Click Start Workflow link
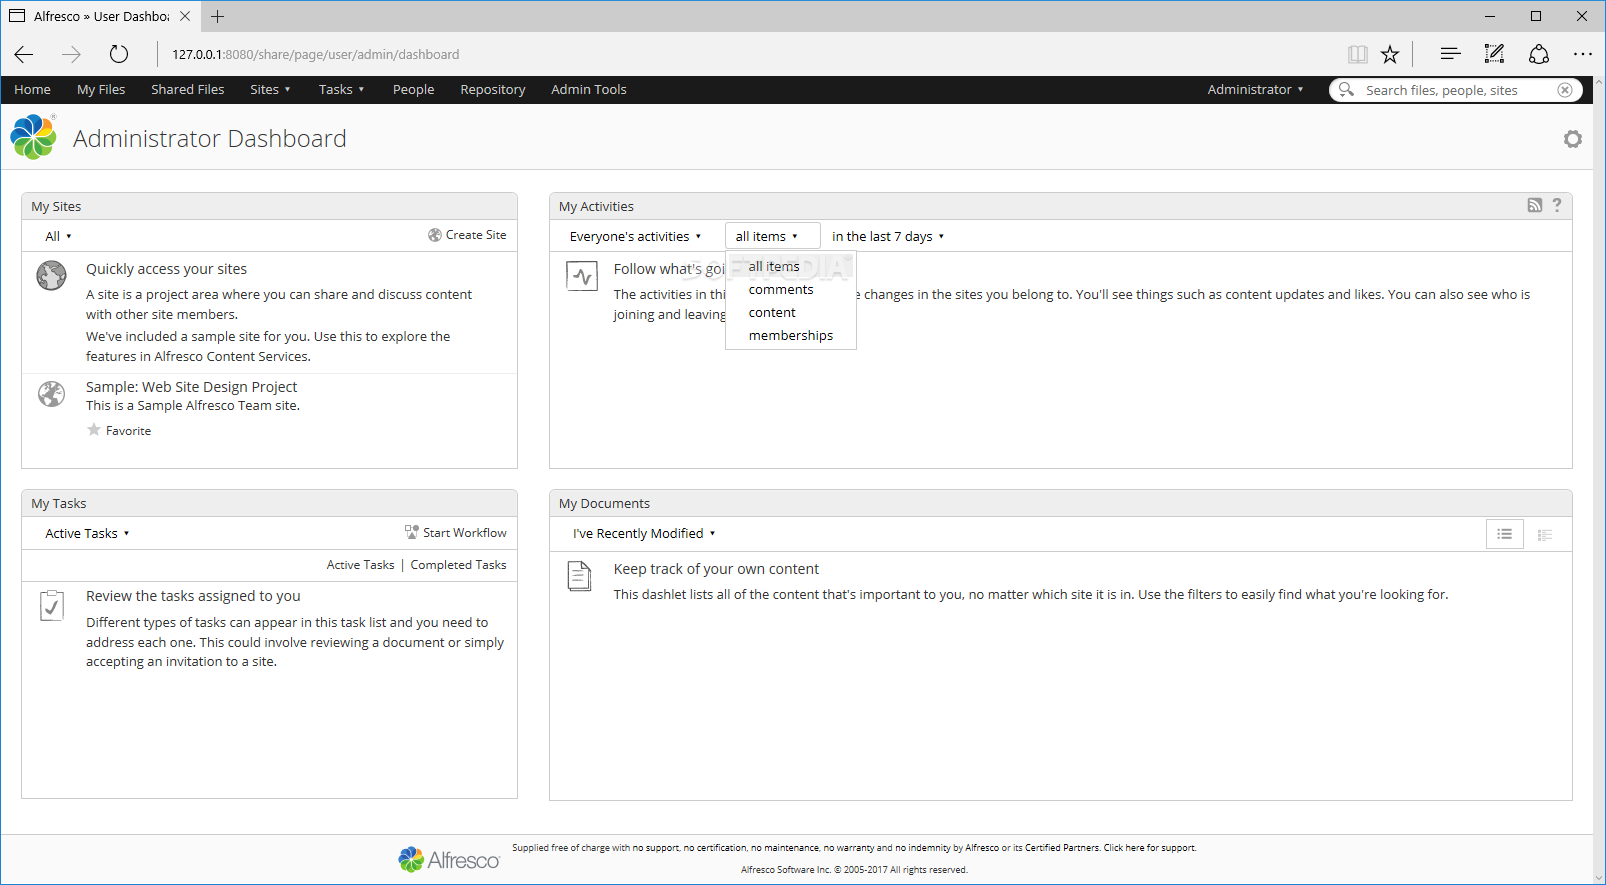Viewport: 1606px width, 885px height. 456,532
